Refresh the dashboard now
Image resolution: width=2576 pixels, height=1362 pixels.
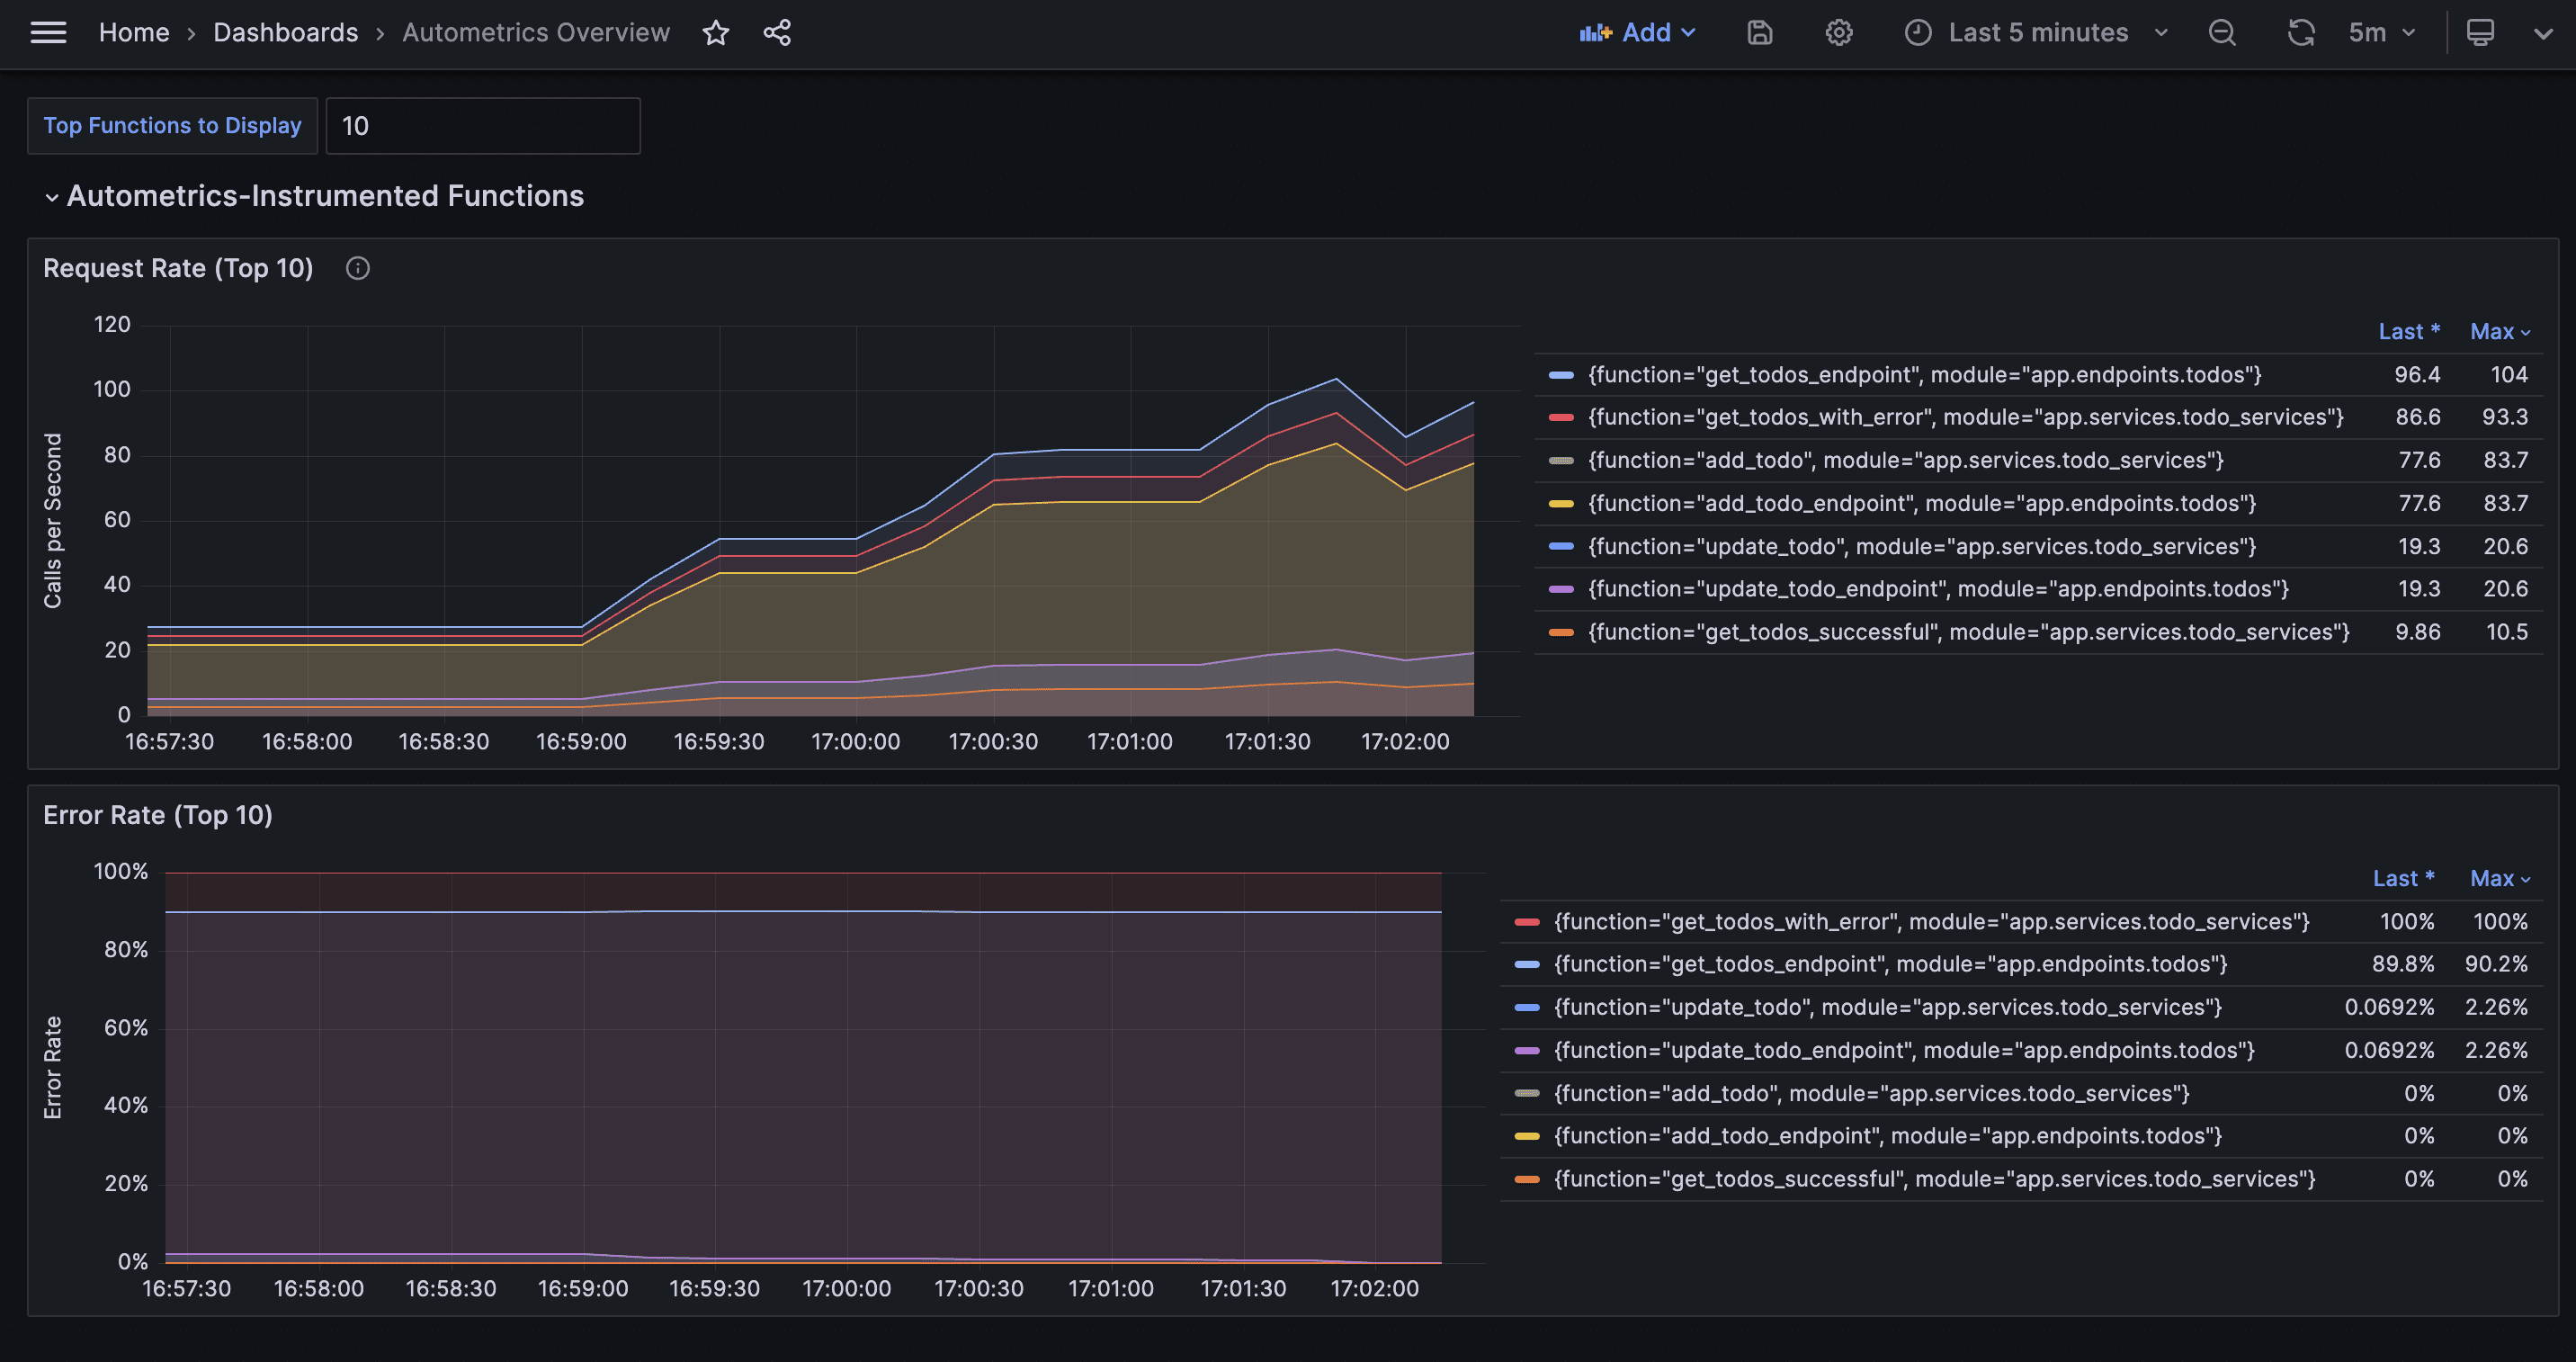click(2301, 33)
